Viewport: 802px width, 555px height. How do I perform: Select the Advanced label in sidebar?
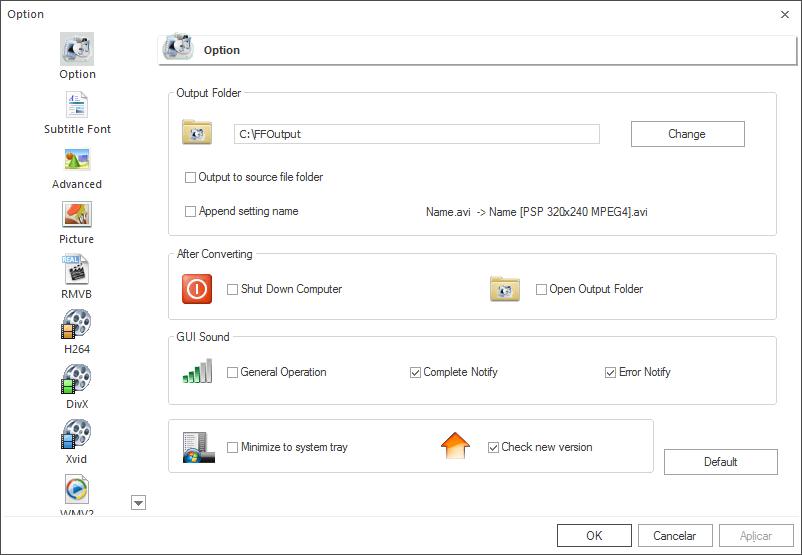(x=77, y=184)
